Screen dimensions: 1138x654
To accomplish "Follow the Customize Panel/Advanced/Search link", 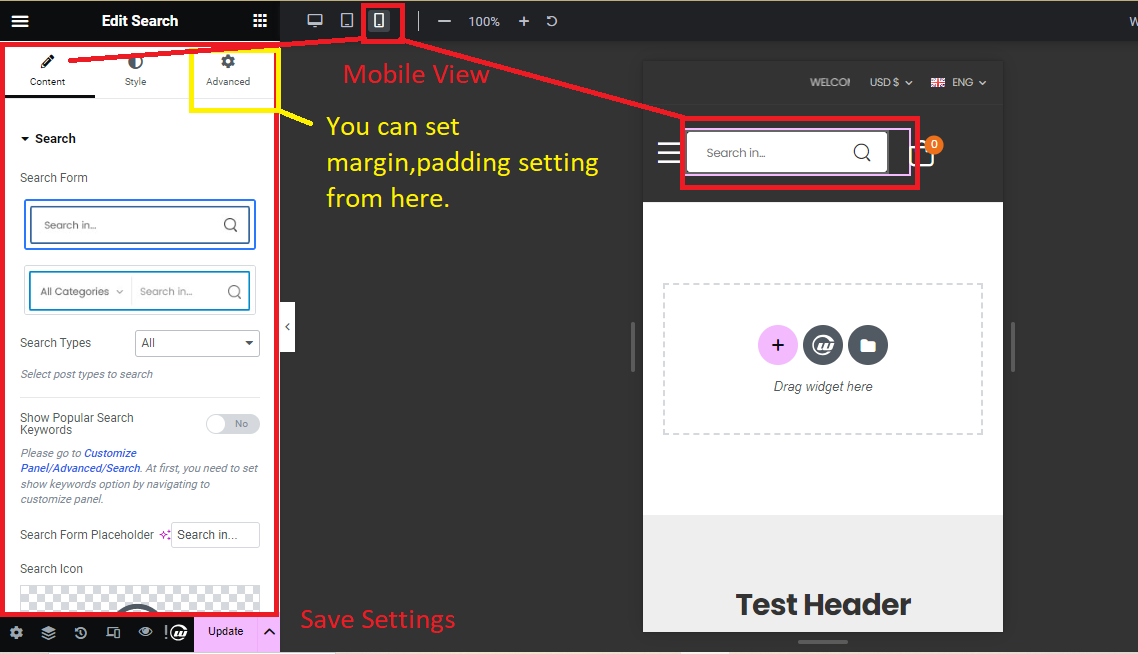I will (x=80, y=461).
